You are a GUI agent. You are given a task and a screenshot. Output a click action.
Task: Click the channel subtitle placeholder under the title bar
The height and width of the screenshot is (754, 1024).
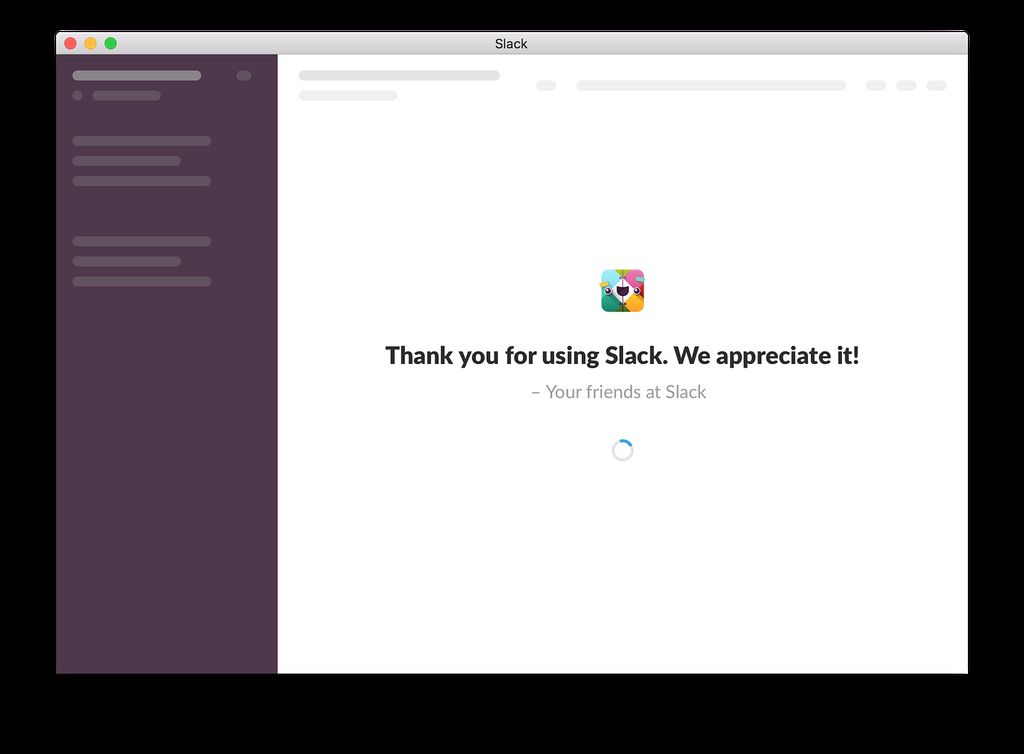(x=348, y=96)
